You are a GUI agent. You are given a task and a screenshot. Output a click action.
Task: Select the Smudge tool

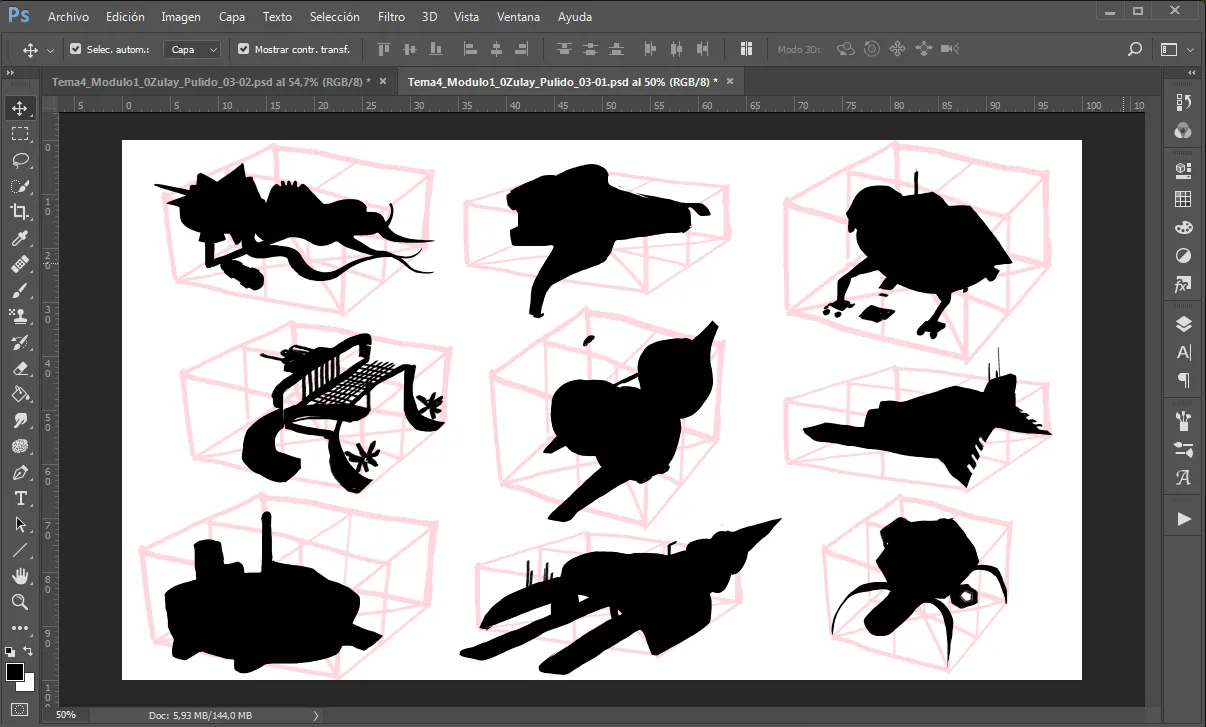pyautogui.click(x=20, y=420)
